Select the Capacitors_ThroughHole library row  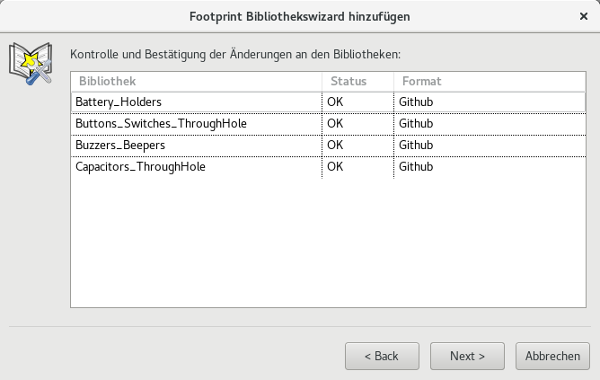pyautogui.click(x=328, y=167)
